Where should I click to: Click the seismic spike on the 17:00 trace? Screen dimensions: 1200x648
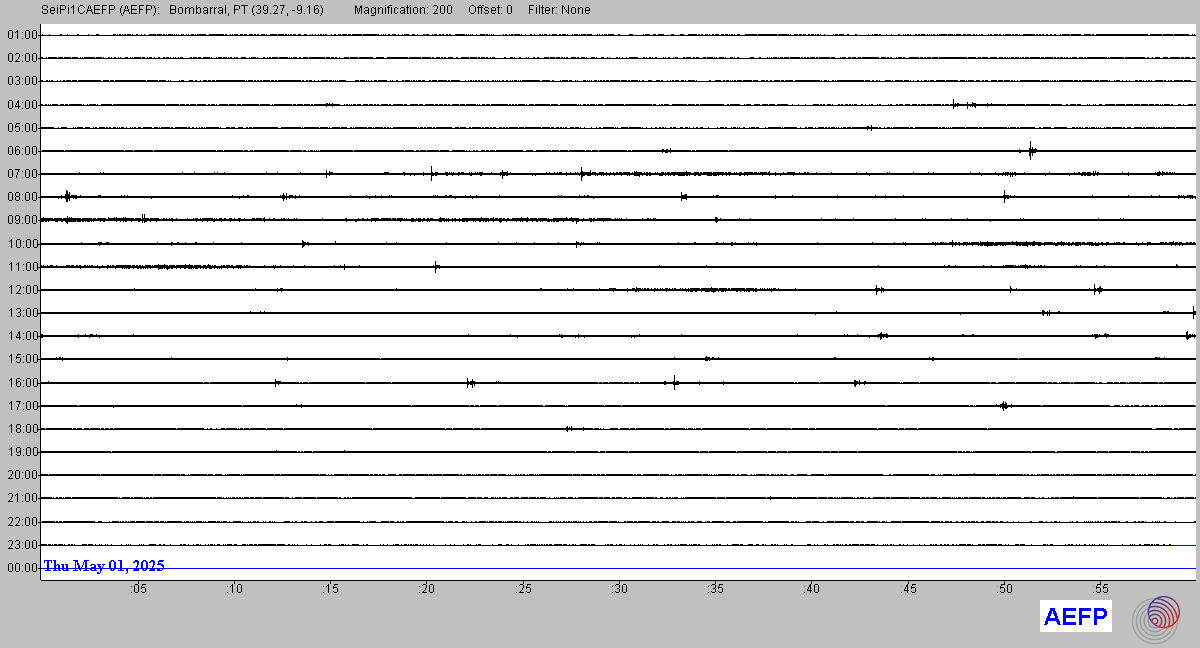[1004, 406]
